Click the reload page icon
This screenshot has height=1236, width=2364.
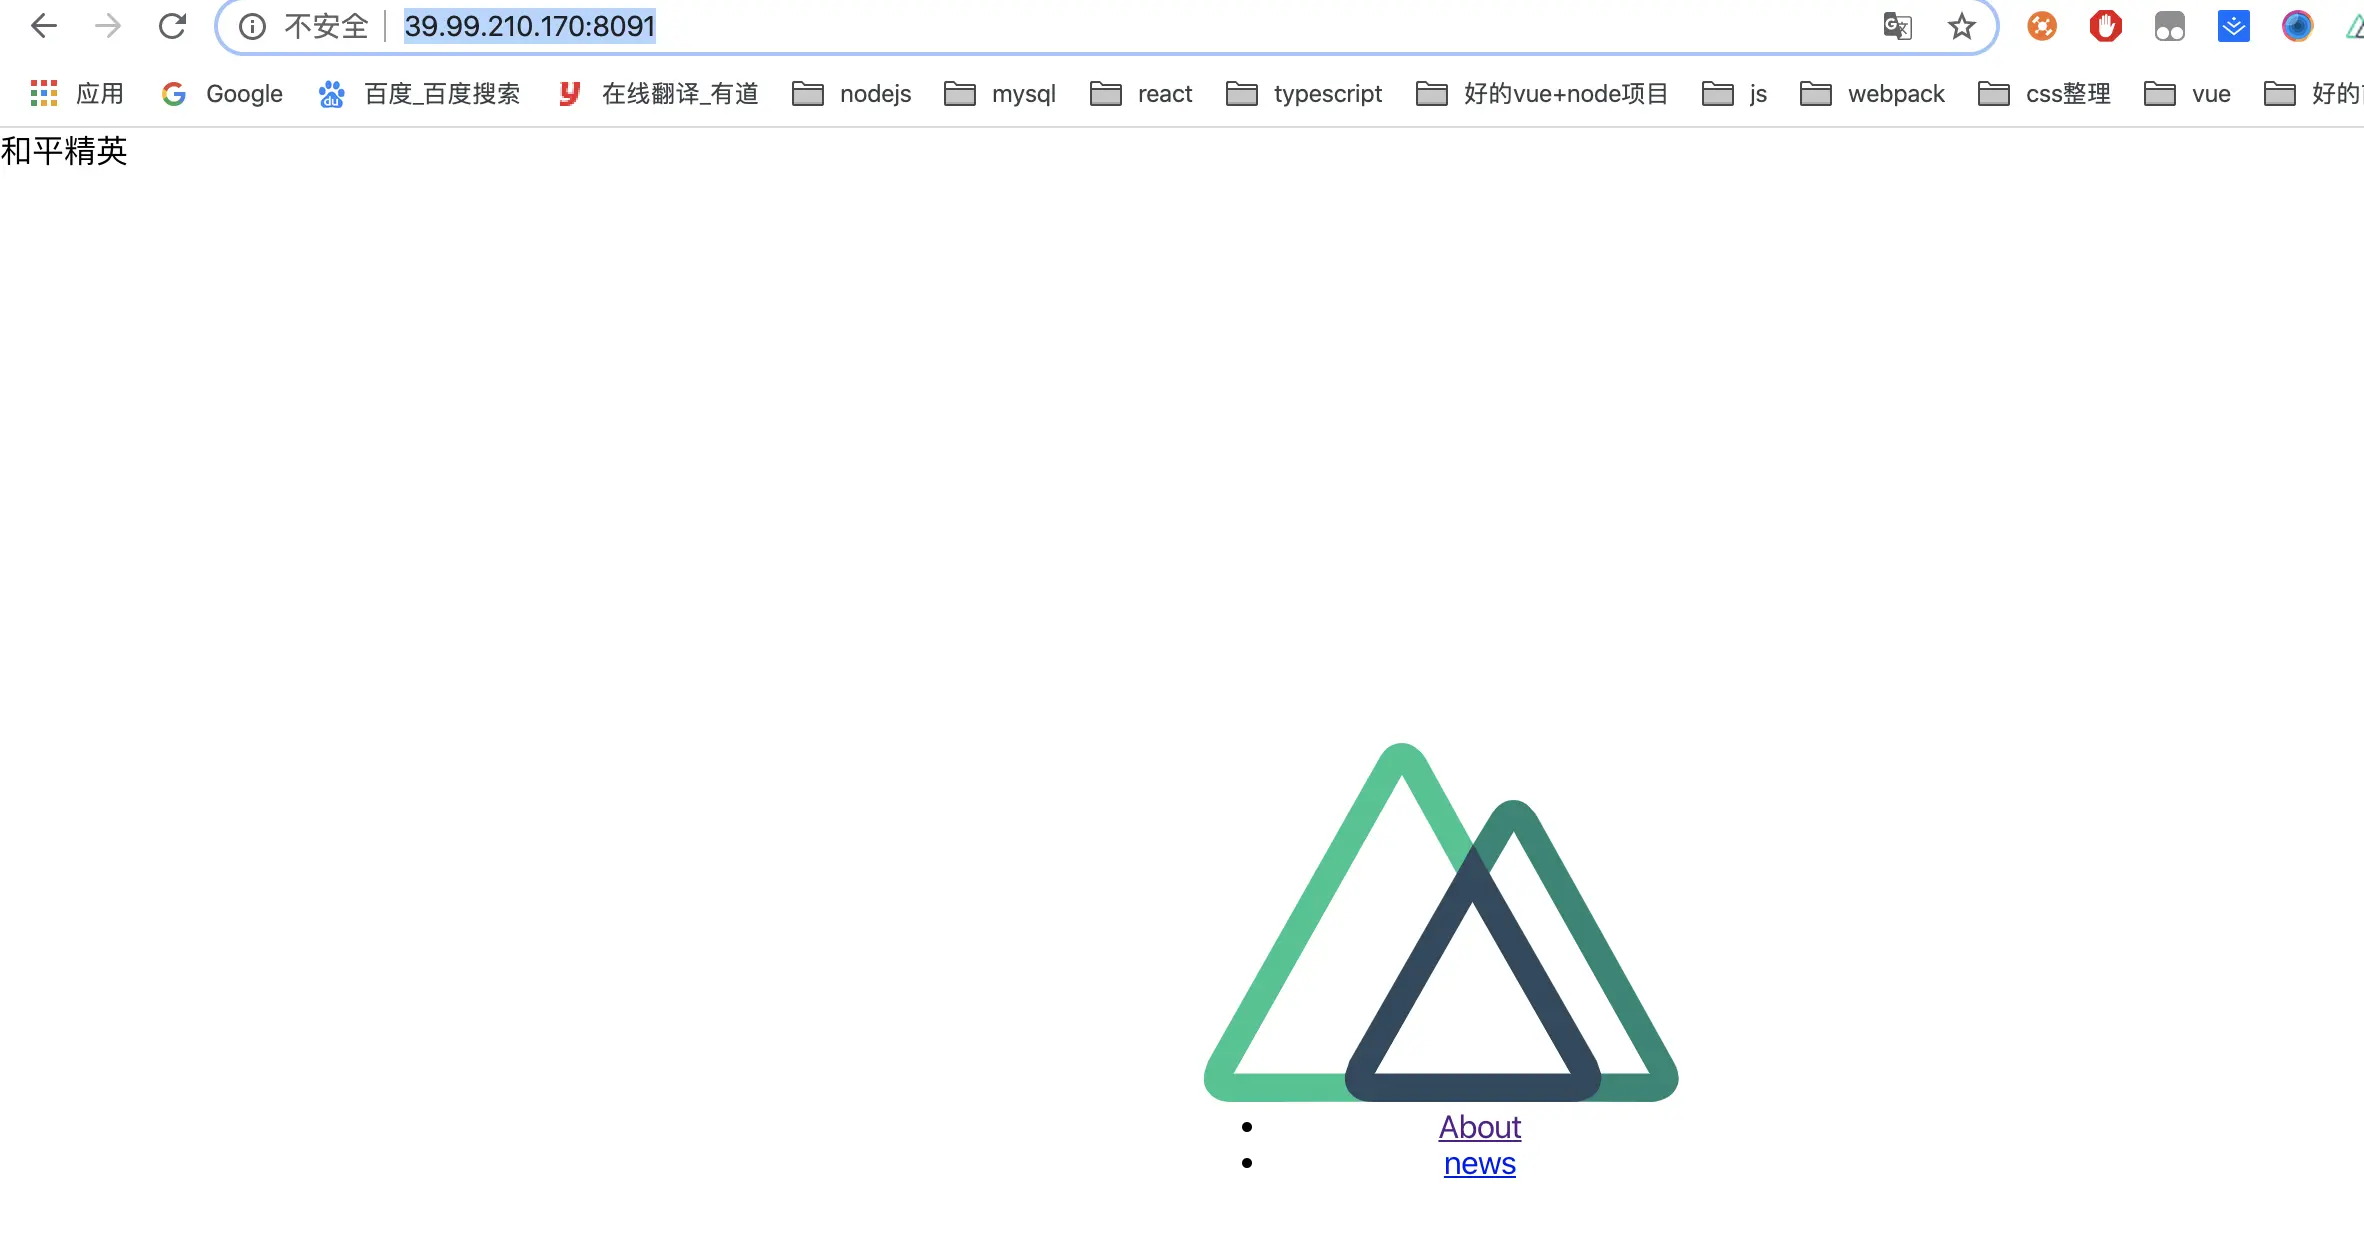[x=172, y=26]
